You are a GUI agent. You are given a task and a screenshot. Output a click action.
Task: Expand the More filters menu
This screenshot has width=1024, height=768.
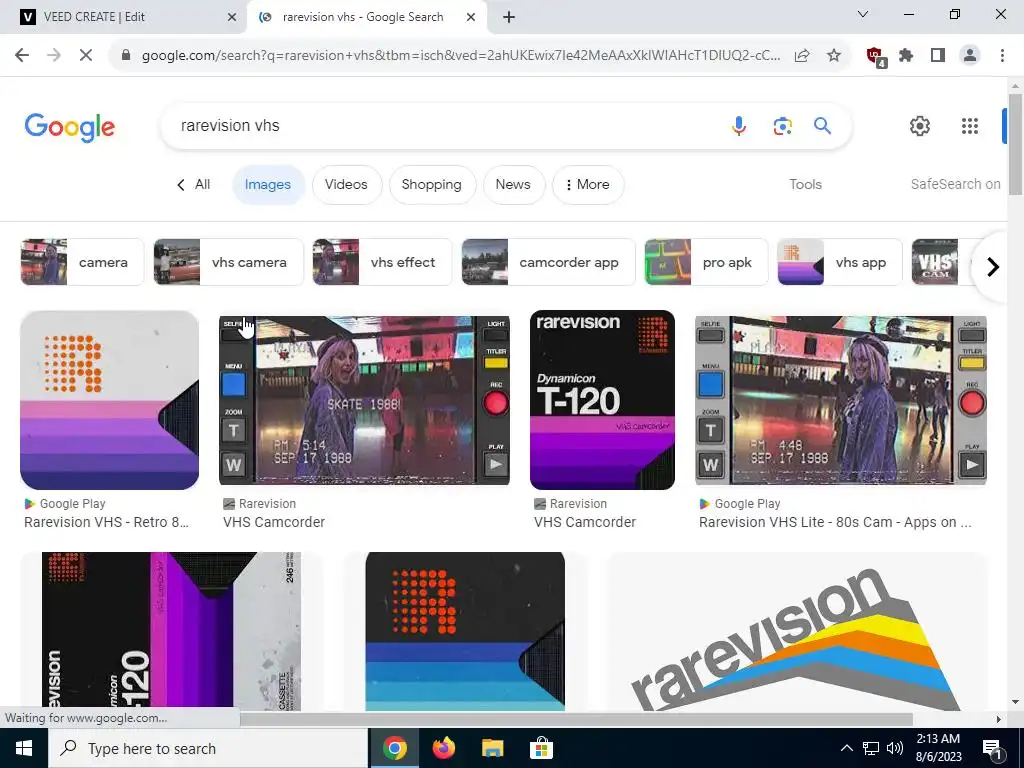pyautogui.click(x=588, y=185)
